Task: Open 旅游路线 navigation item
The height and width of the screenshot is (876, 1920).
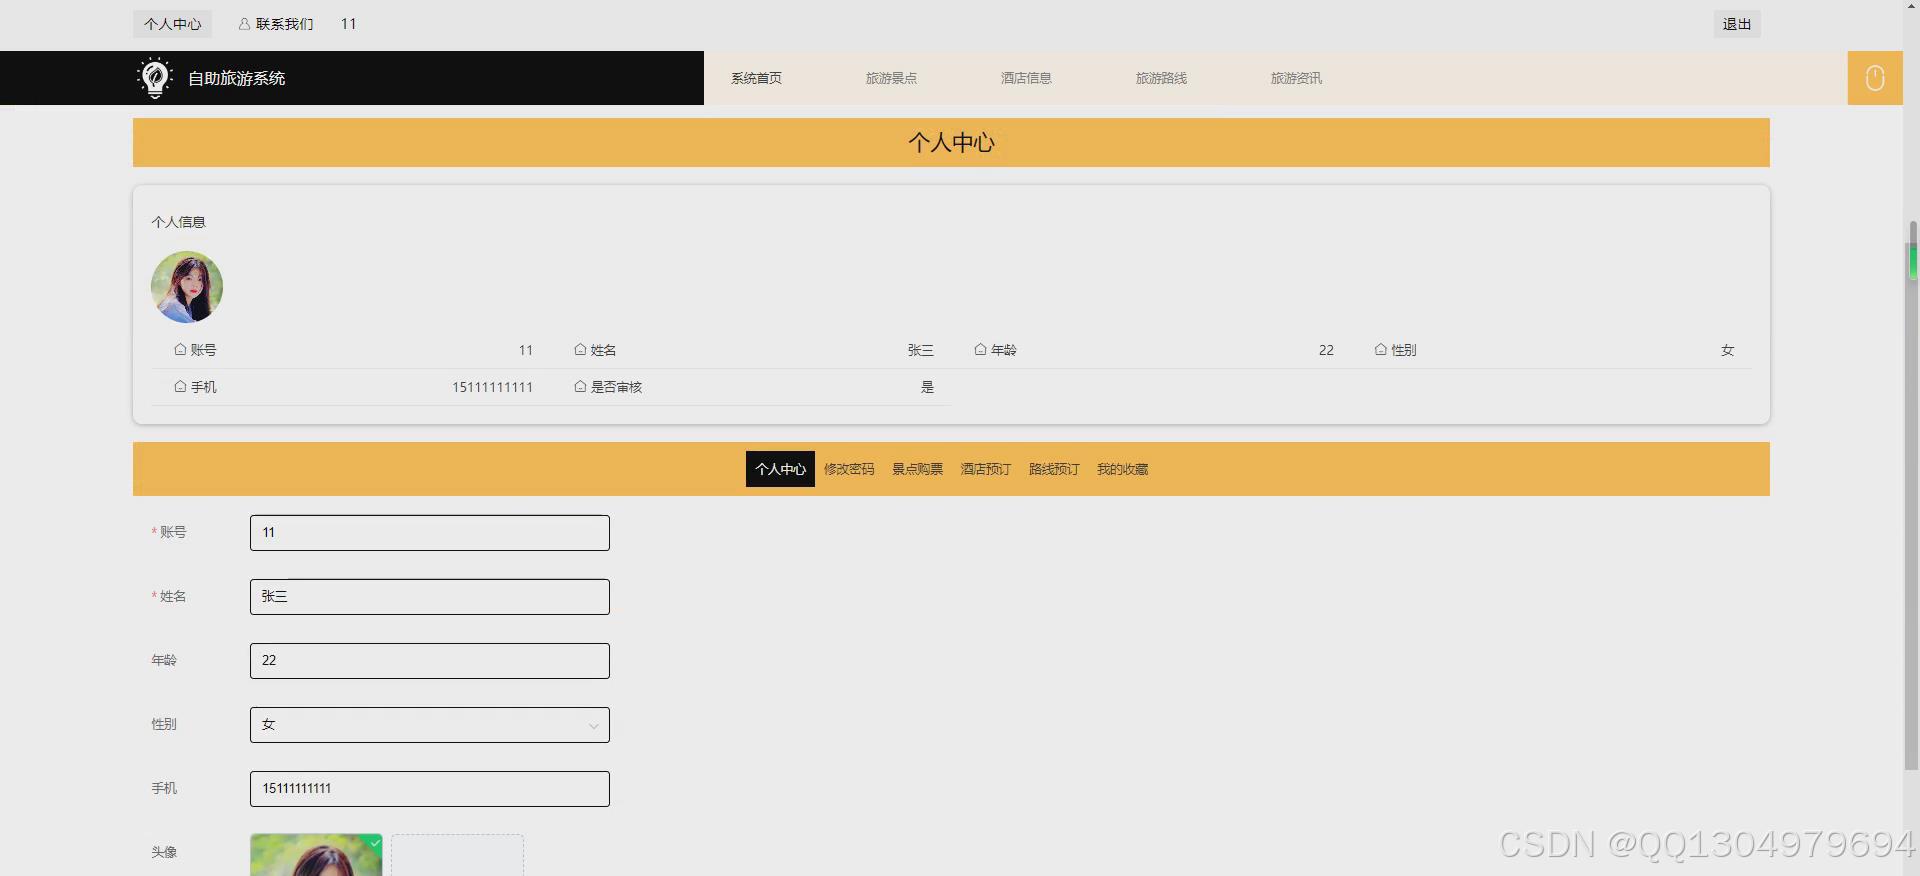Action: 1161,78
